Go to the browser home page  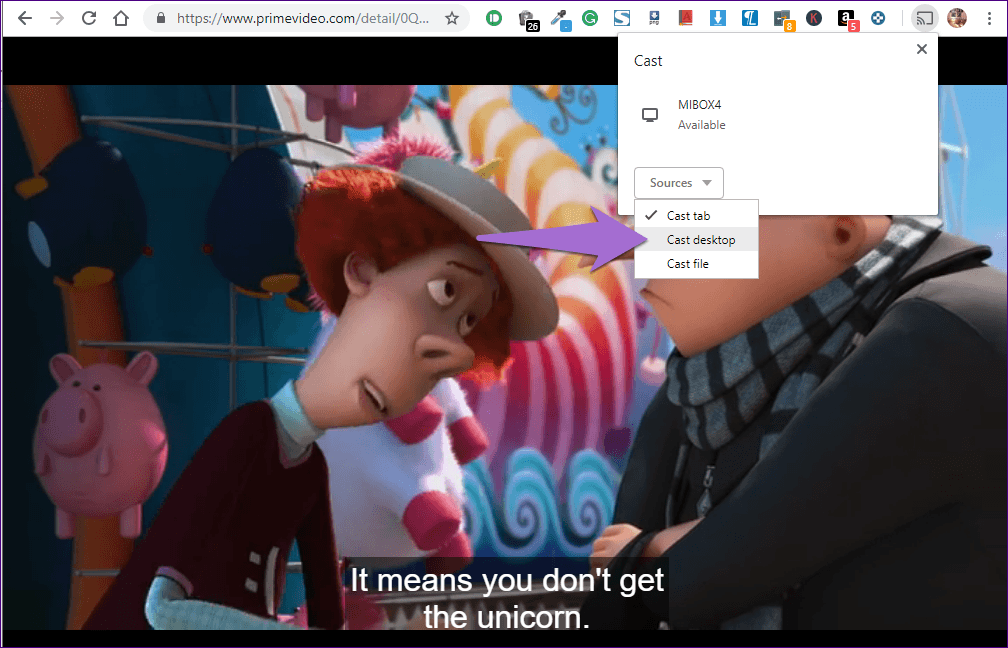tap(121, 18)
